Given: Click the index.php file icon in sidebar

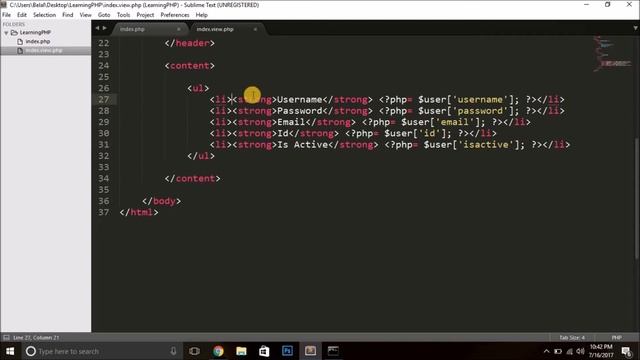Looking at the screenshot, I should click(20, 41).
